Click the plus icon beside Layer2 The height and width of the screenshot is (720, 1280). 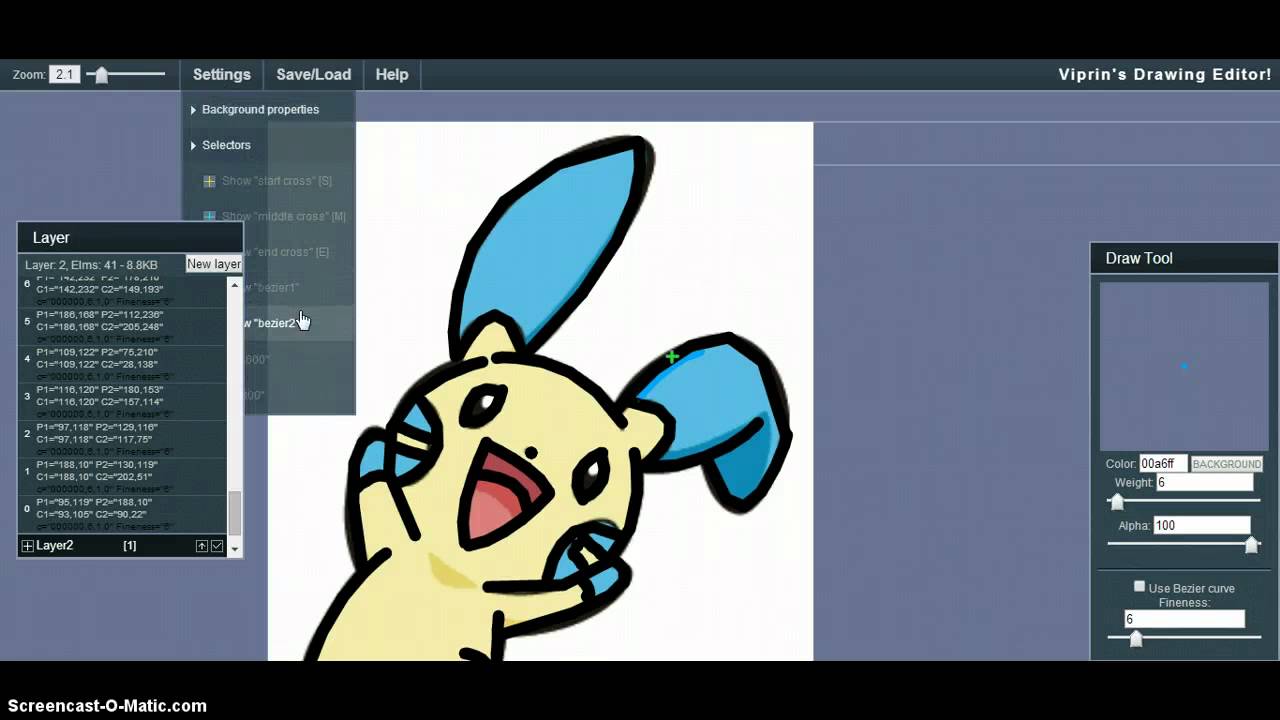pyautogui.click(x=28, y=546)
